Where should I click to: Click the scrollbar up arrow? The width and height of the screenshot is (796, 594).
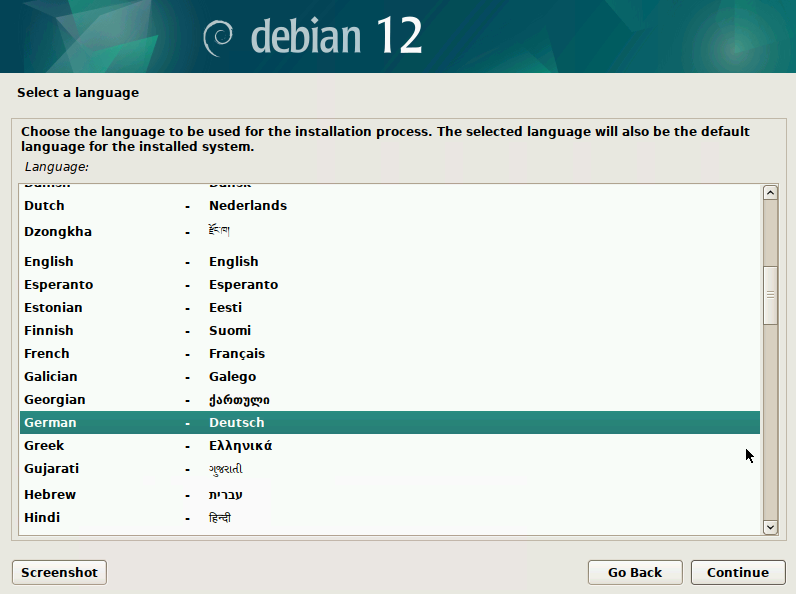(x=770, y=192)
